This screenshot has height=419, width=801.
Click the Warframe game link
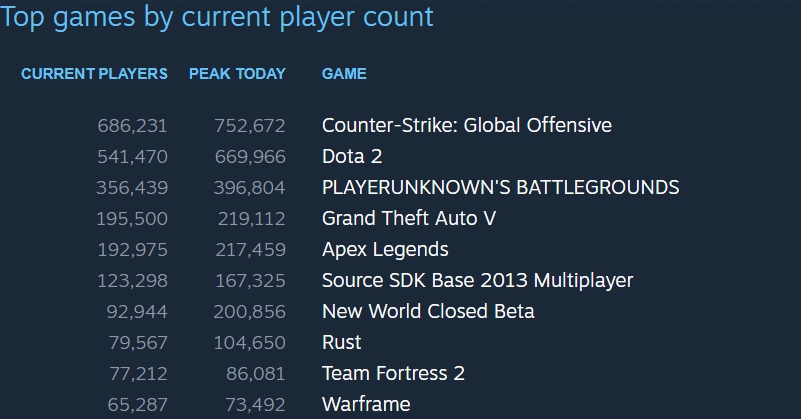pyautogui.click(x=366, y=404)
